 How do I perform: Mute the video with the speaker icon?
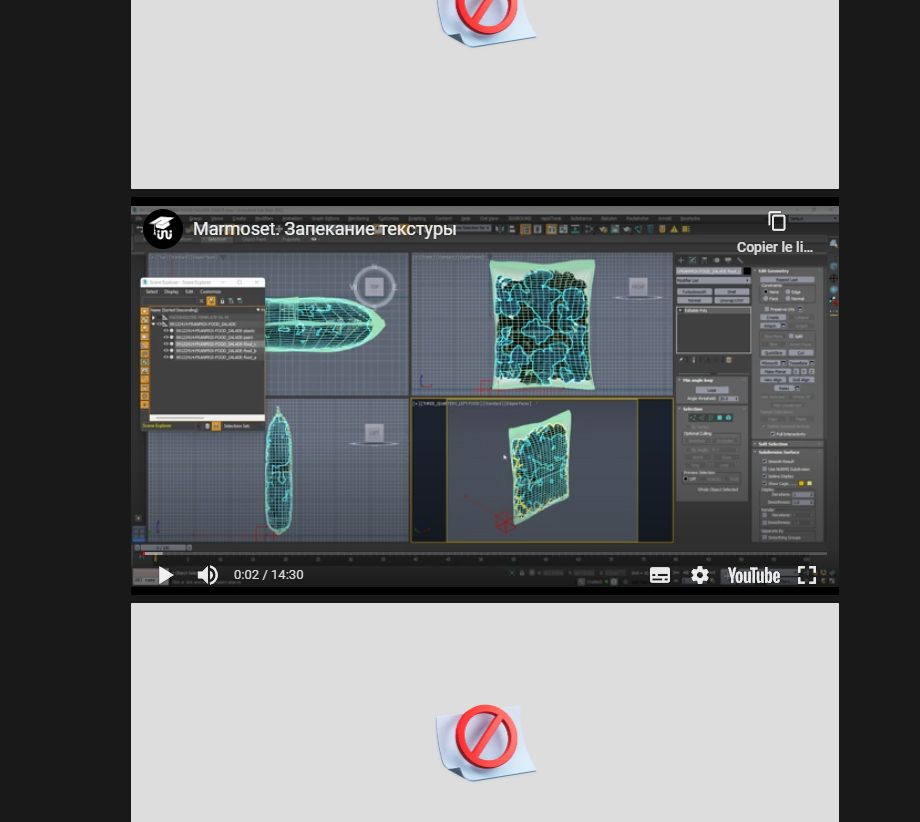point(208,575)
